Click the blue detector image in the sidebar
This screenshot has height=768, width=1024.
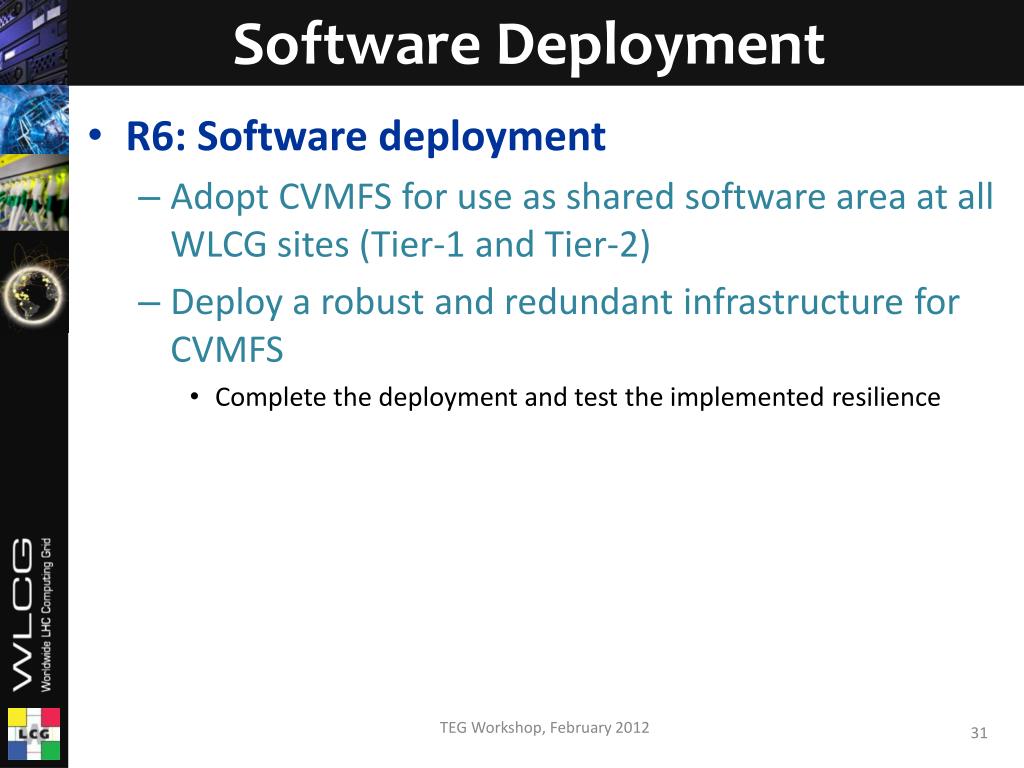coord(34,120)
